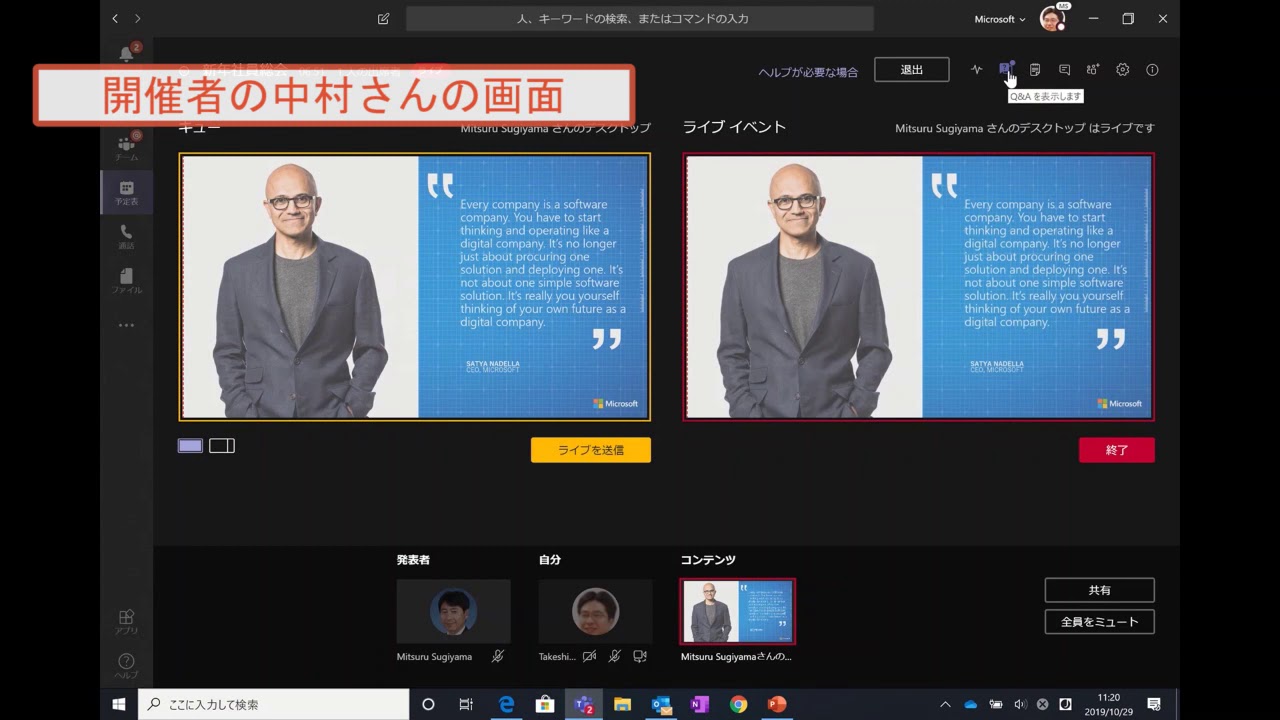Click the Windows taskbar search box
The width and height of the screenshot is (1280, 720).
coord(273,704)
